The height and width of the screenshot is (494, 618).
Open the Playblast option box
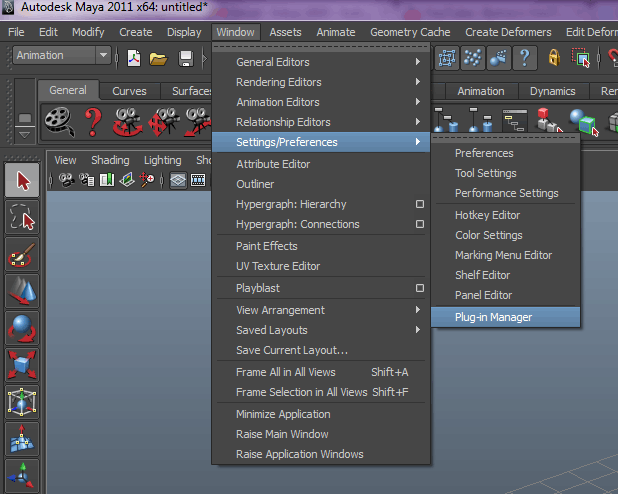(x=420, y=288)
